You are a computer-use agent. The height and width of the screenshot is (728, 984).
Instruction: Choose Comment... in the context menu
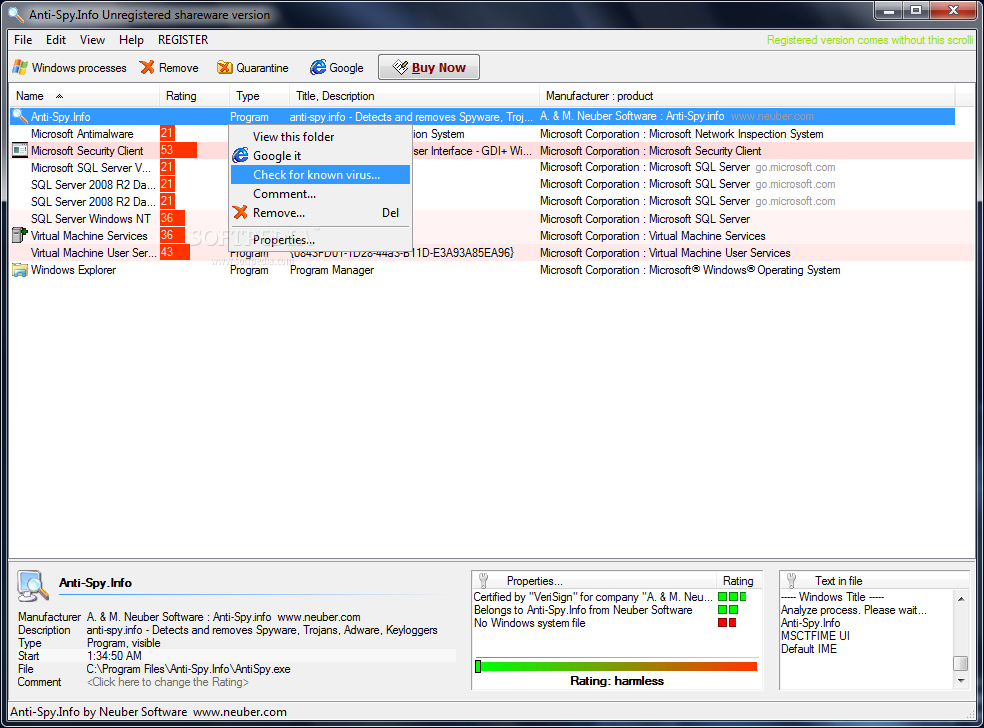coord(320,193)
